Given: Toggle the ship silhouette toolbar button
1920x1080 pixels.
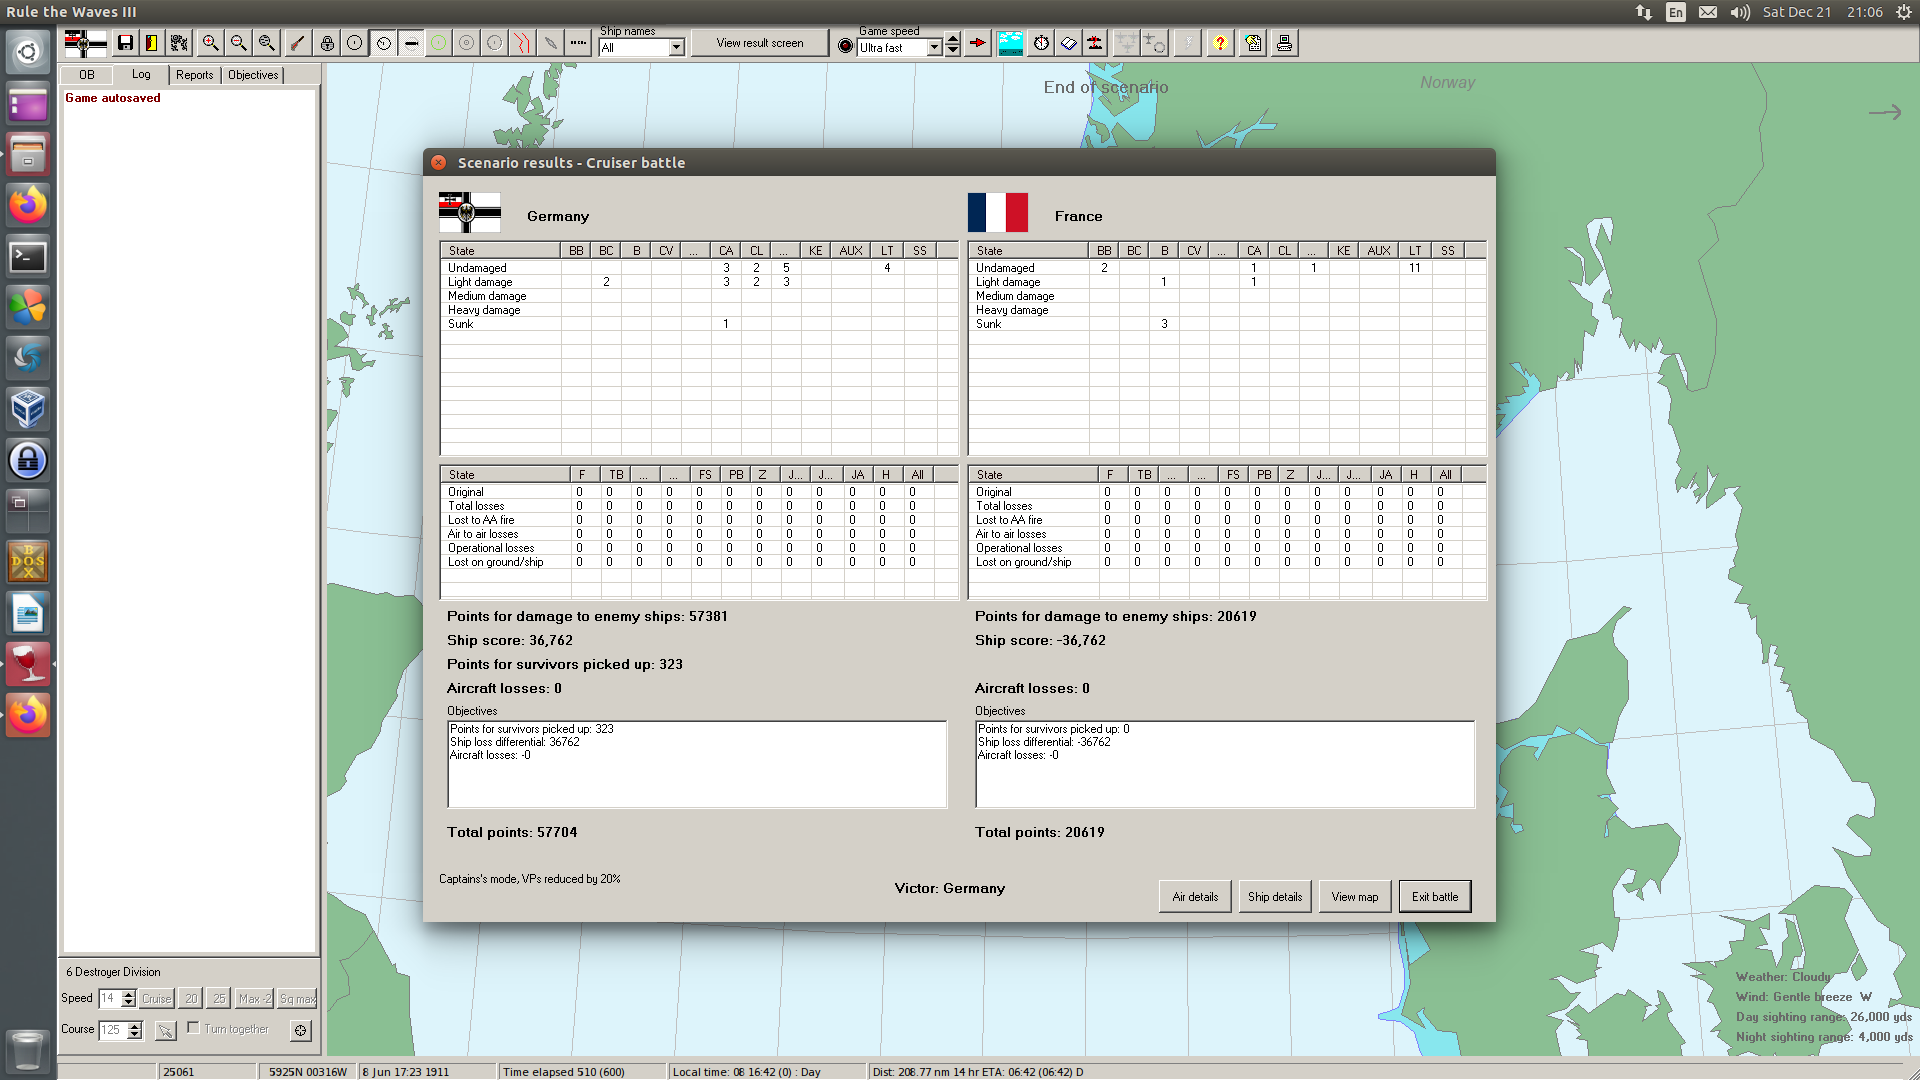Looking at the screenshot, I should (x=411, y=43).
